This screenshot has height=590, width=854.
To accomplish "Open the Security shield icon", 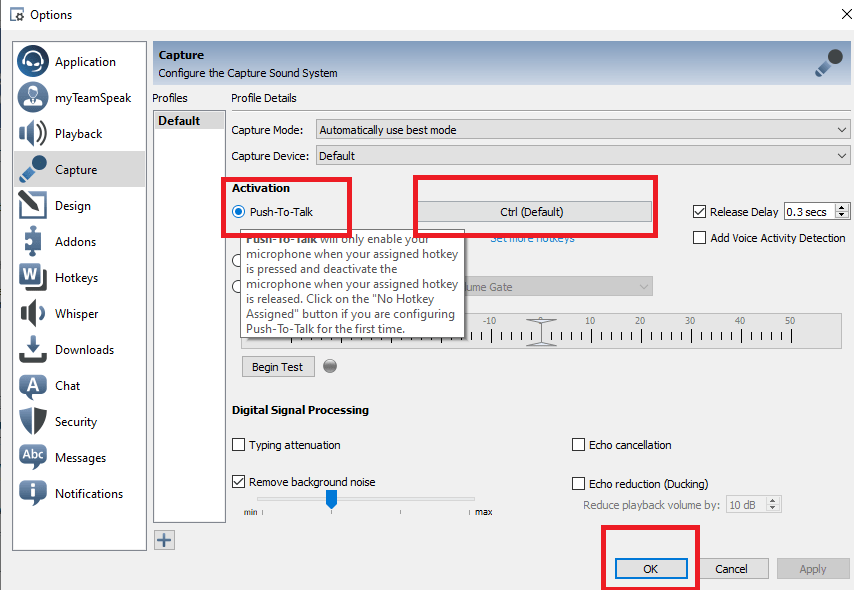I will (x=33, y=422).
